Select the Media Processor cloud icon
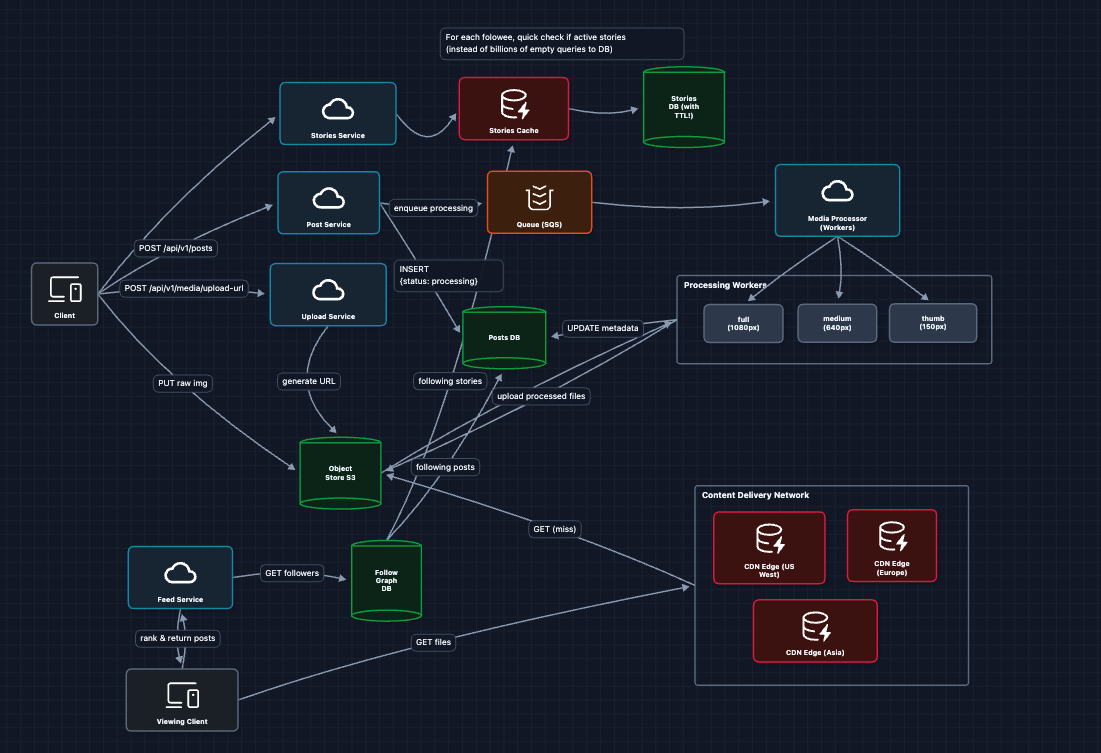Screen dimensions: 1101x753 837,191
